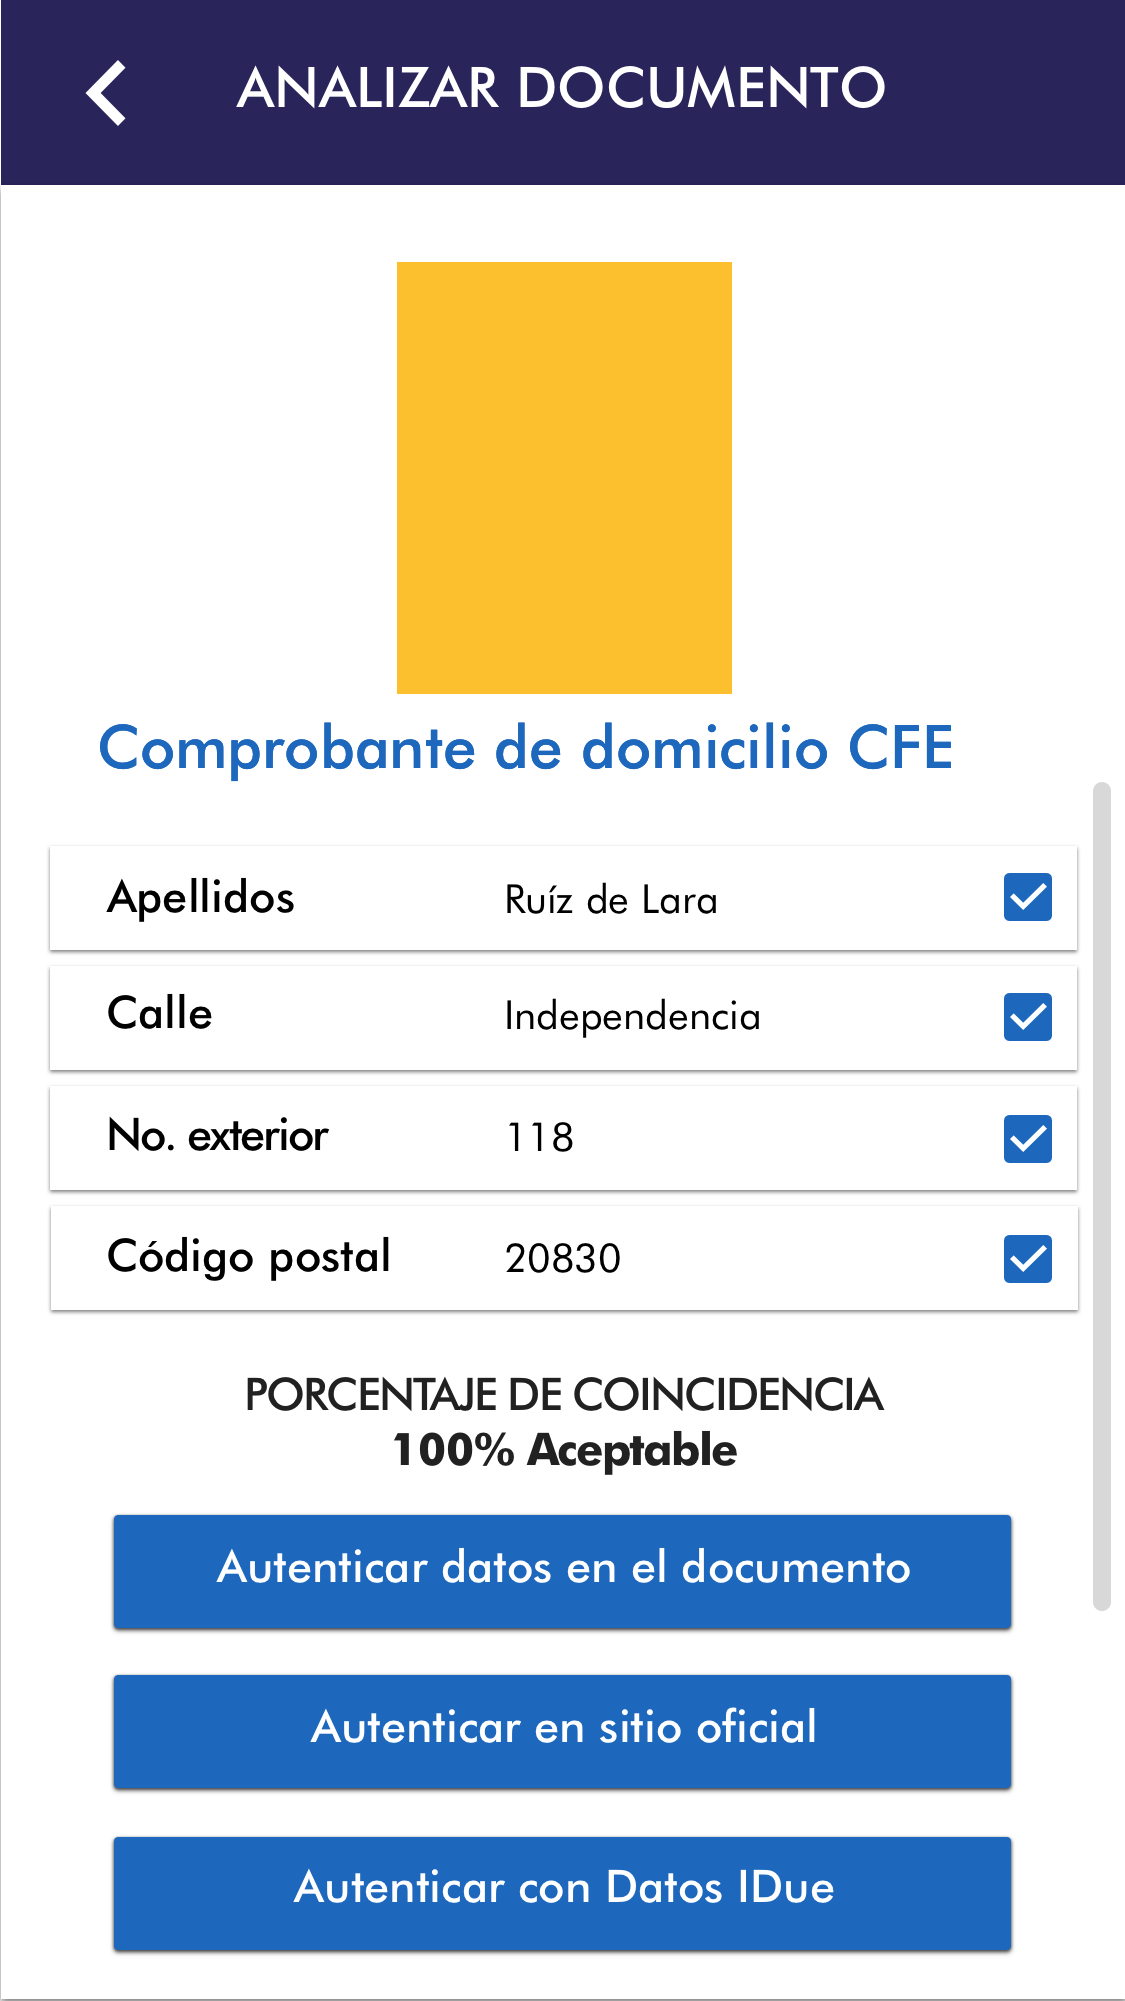
Task: Click the Código postal label
Action: 249,1257
